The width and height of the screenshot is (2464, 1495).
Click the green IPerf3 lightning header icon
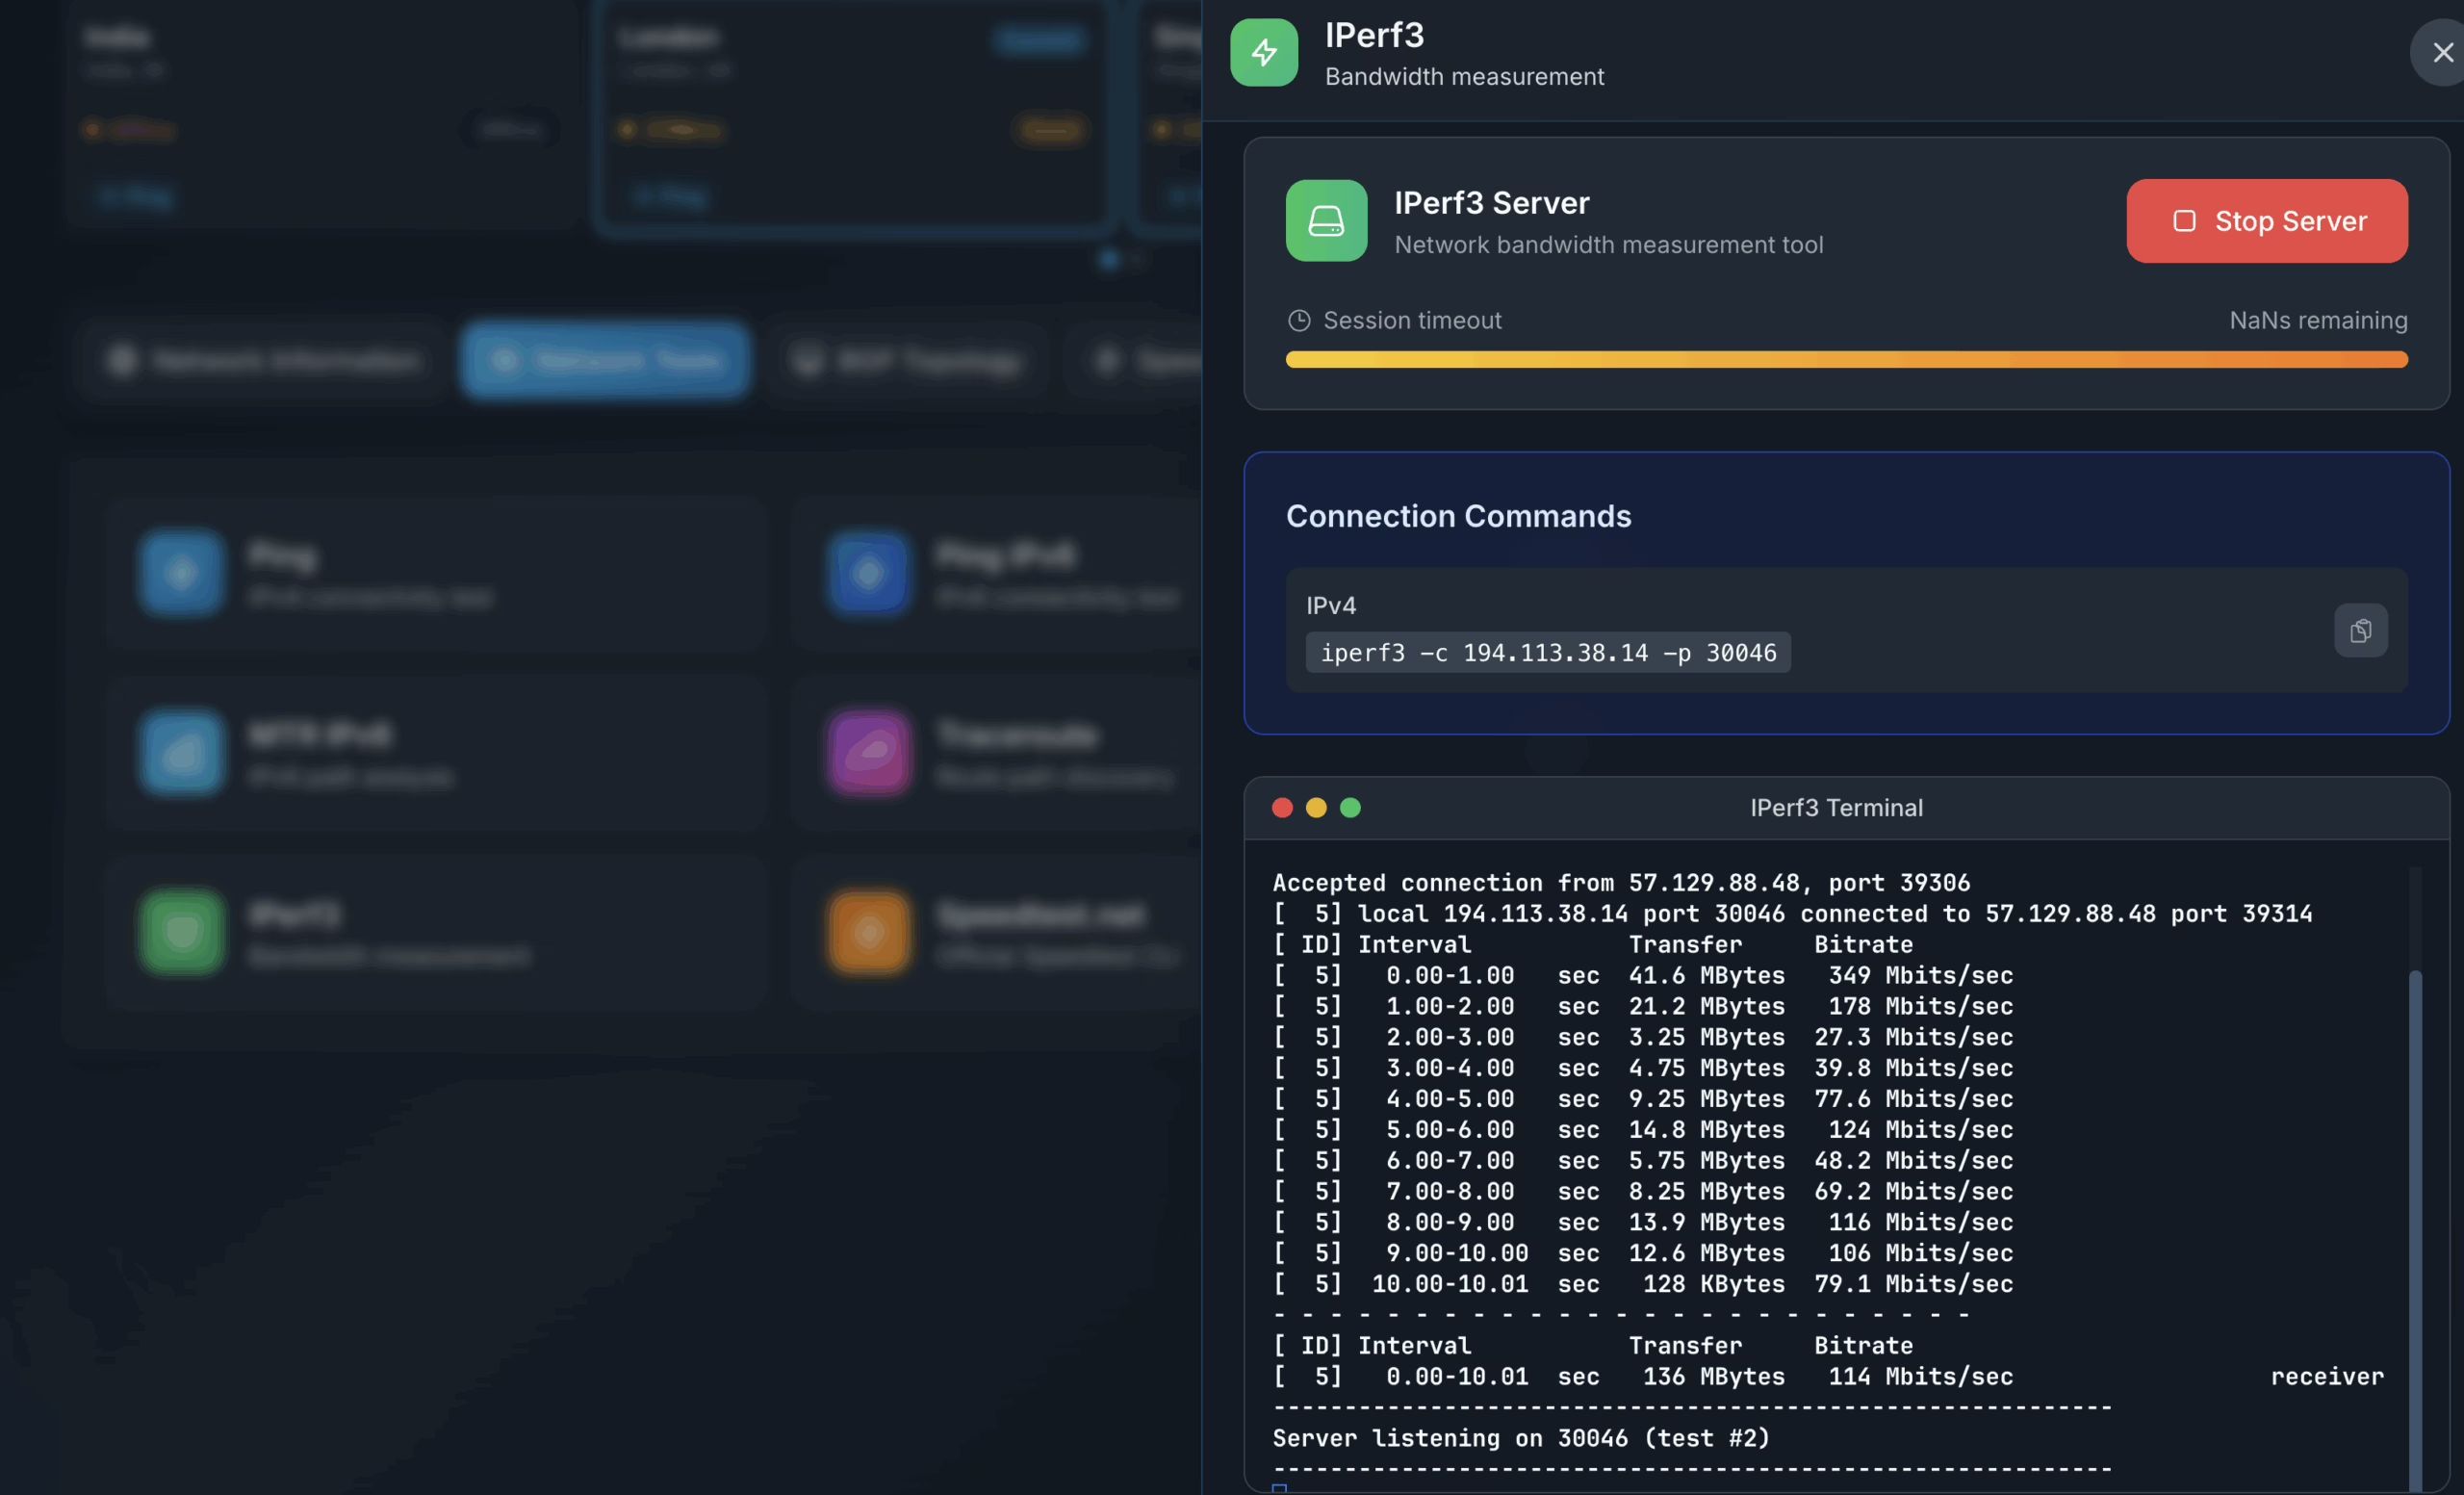pyautogui.click(x=1264, y=52)
